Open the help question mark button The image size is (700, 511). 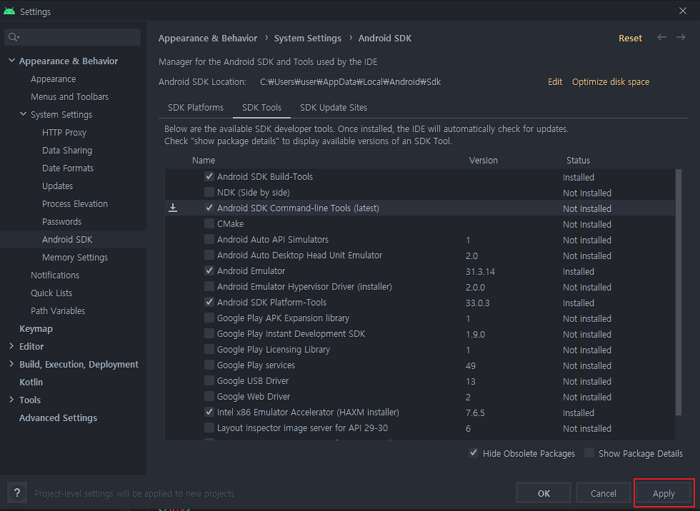pos(17,493)
